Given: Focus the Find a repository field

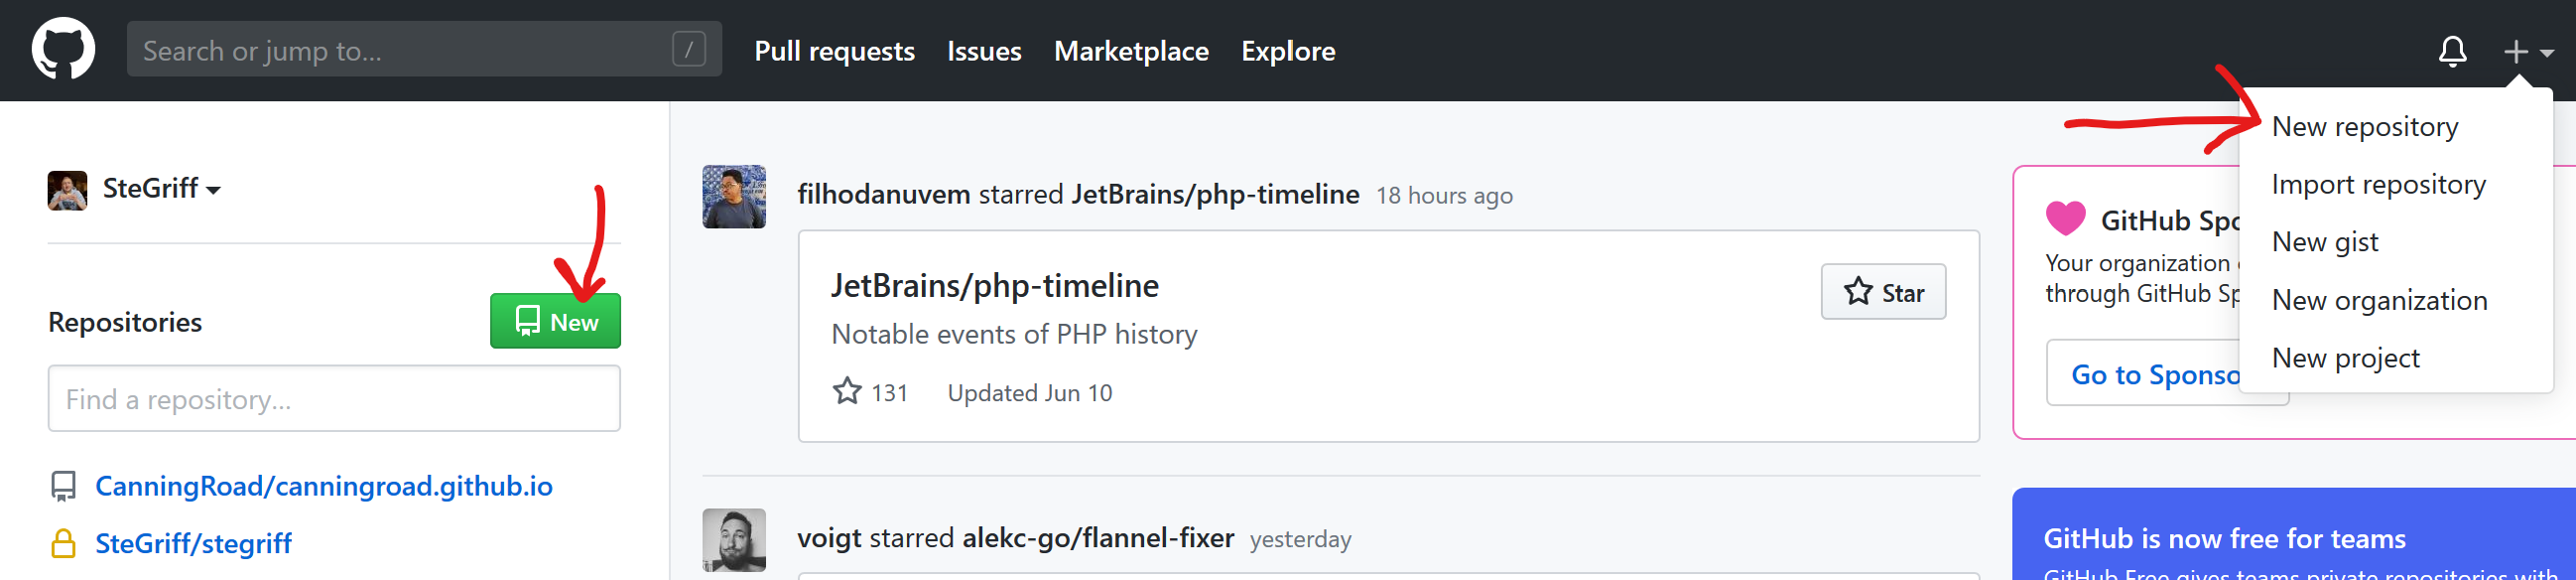Looking at the screenshot, I should point(334,399).
